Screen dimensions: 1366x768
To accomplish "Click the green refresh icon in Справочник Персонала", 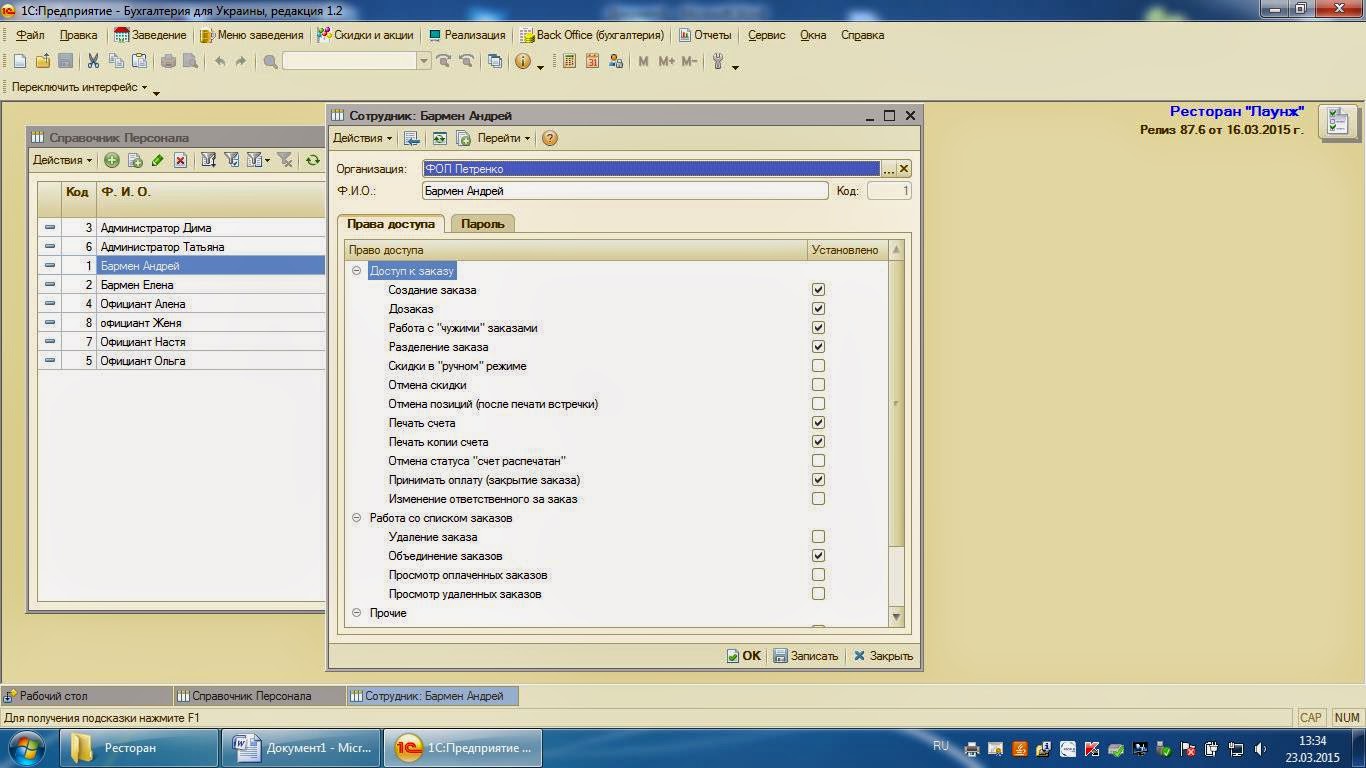I will (x=313, y=160).
